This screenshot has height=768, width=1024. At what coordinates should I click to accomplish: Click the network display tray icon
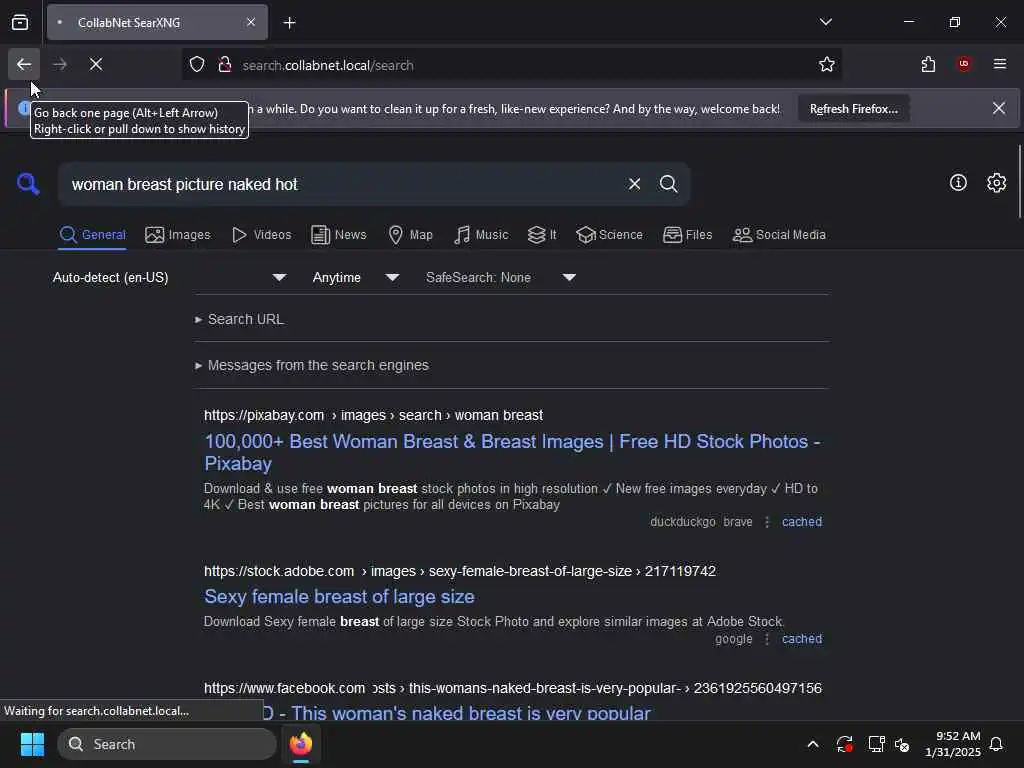876,744
